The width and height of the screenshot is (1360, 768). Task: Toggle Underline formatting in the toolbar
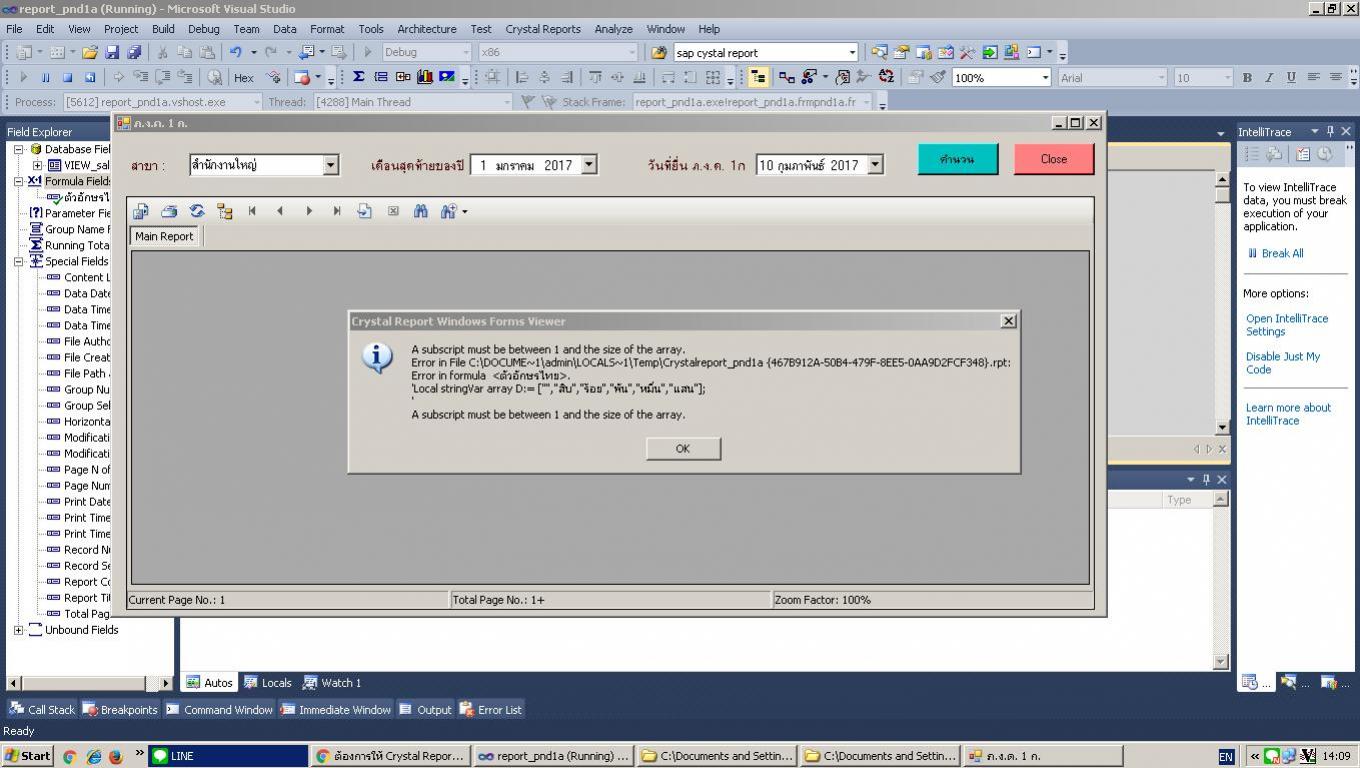click(1291, 77)
